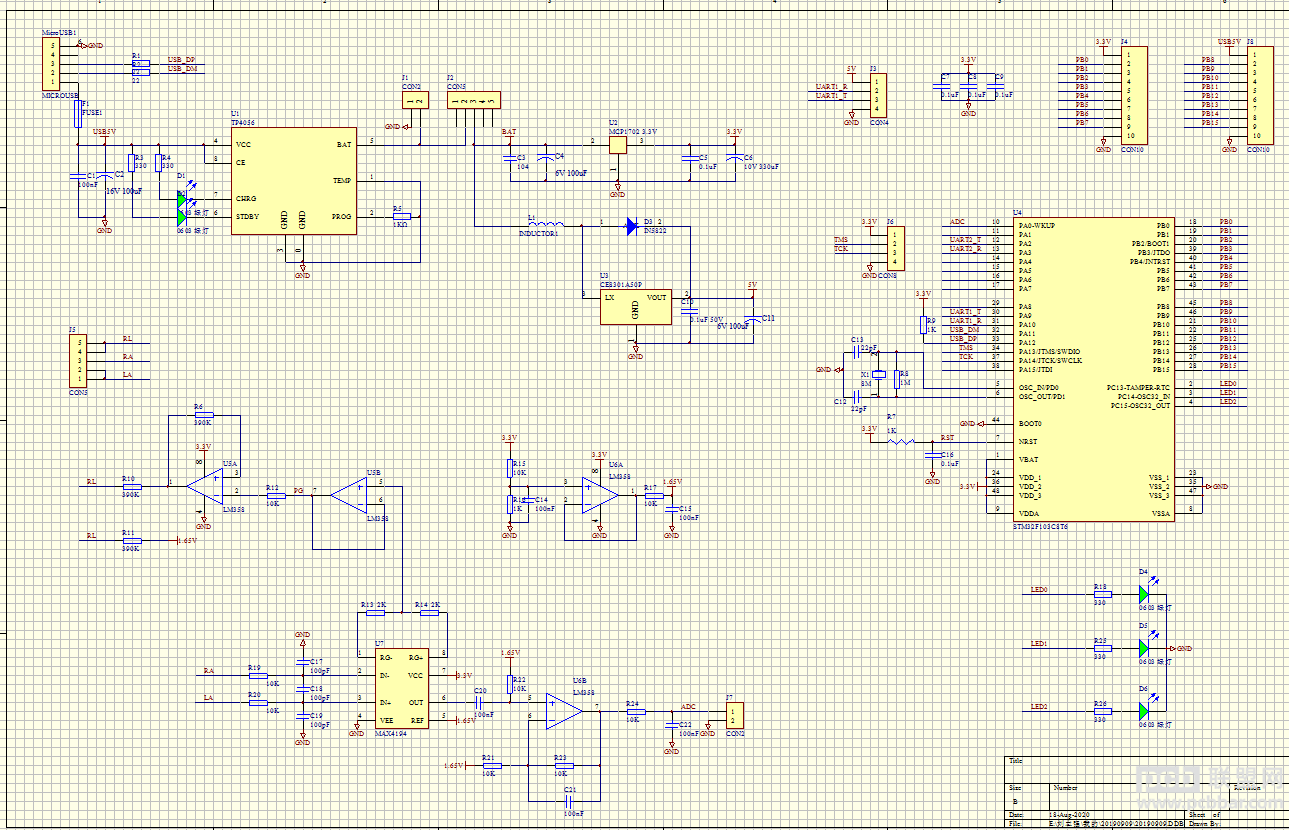The height and width of the screenshot is (830, 1289).
Task: Click the NRST pin name on U4
Action: 1028,441
